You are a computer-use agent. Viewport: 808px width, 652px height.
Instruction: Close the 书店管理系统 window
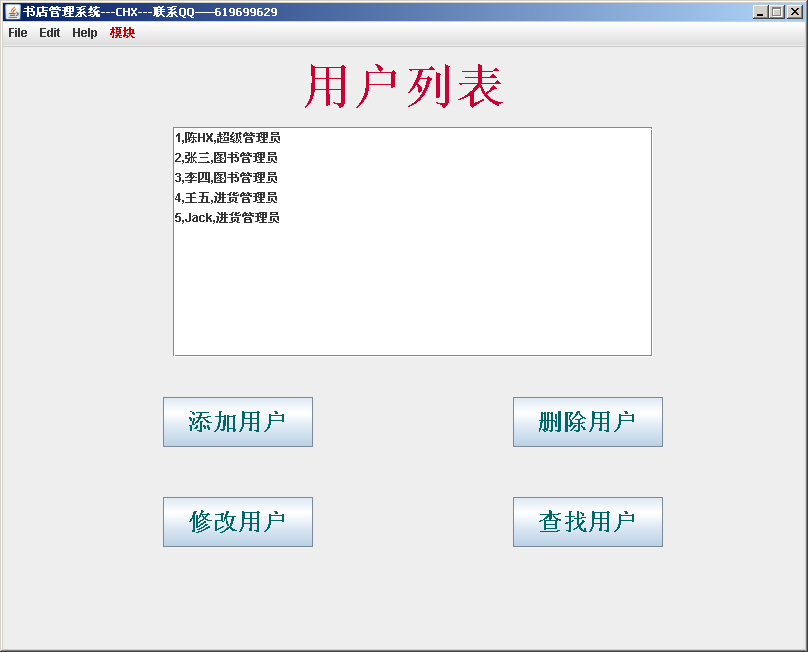click(x=795, y=12)
